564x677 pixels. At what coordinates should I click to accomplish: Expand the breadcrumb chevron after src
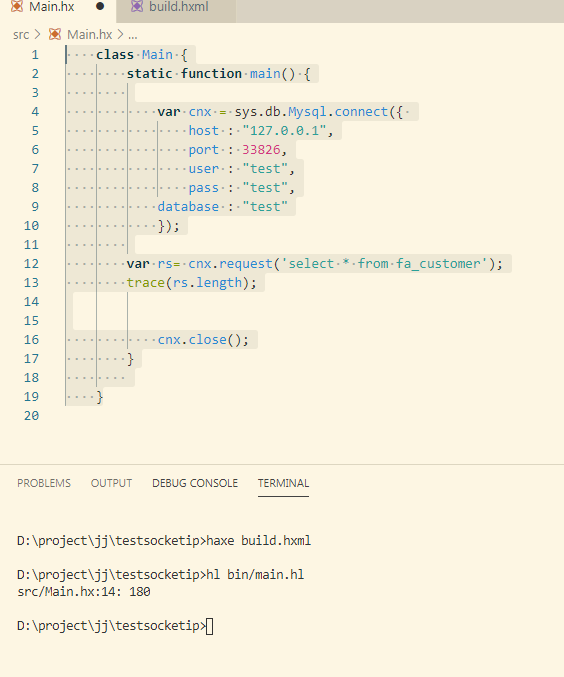pos(38,35)
